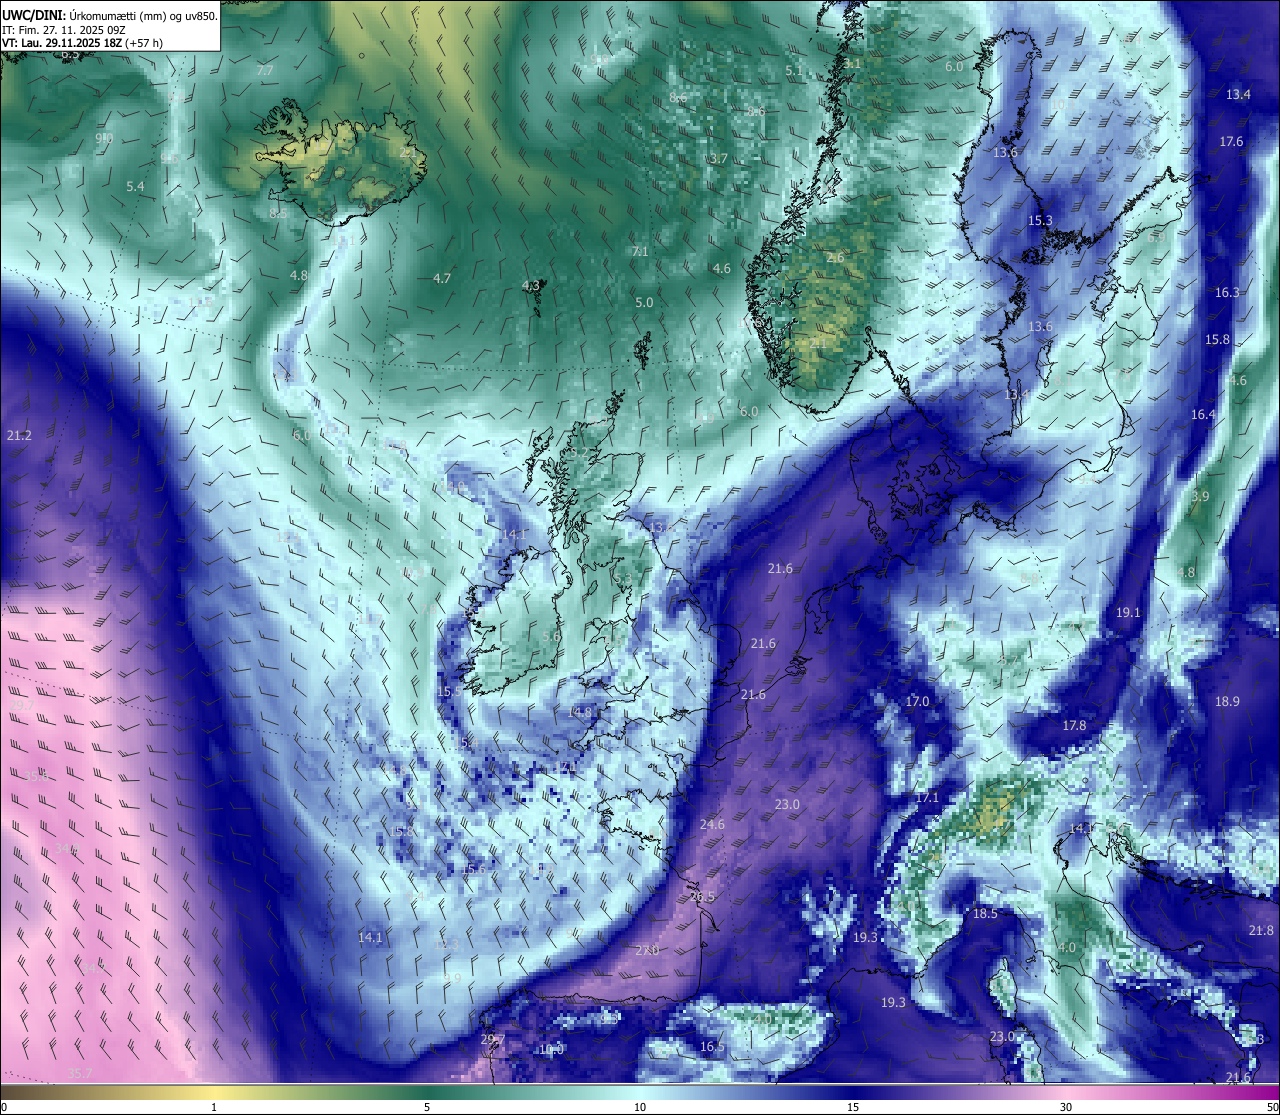
Task: Click the 'VT: Lau. 29.11.2025 18Z (+57 h)' line
Action: click(83, 43)
